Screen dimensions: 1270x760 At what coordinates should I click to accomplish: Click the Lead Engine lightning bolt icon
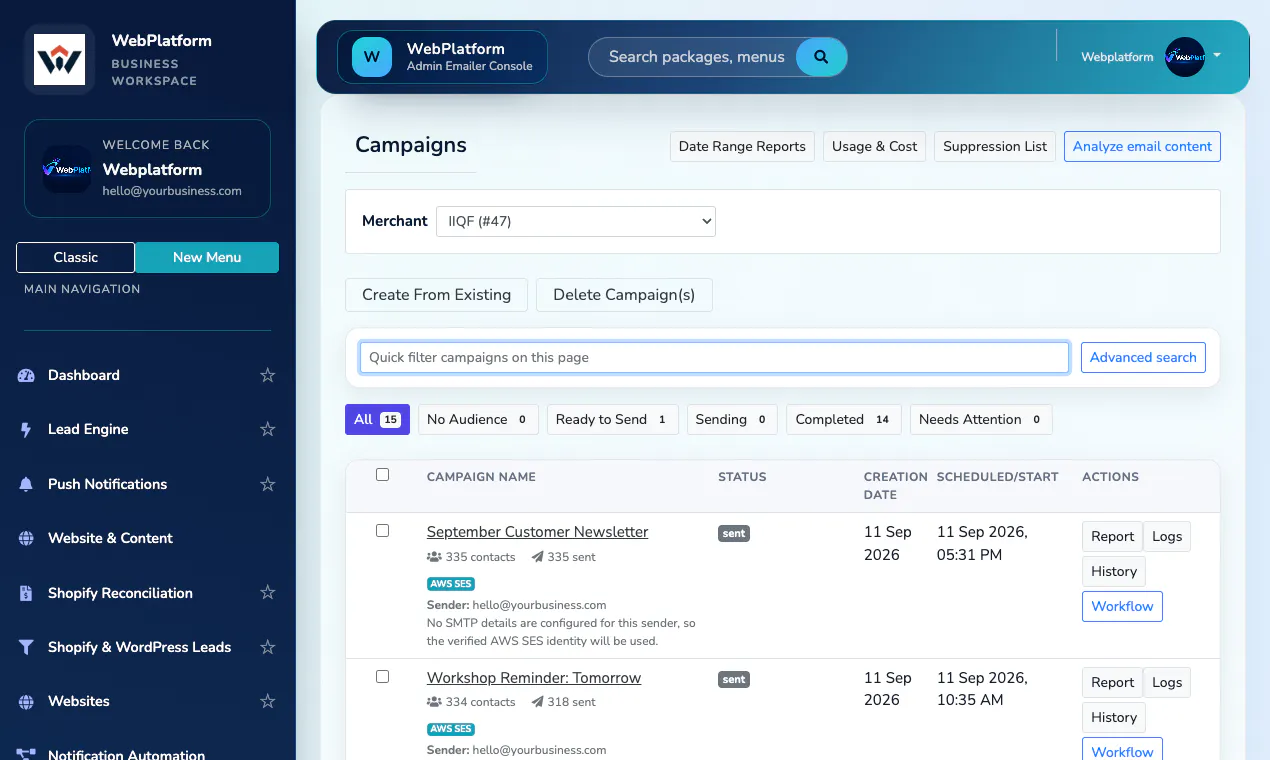coord(26,429)
